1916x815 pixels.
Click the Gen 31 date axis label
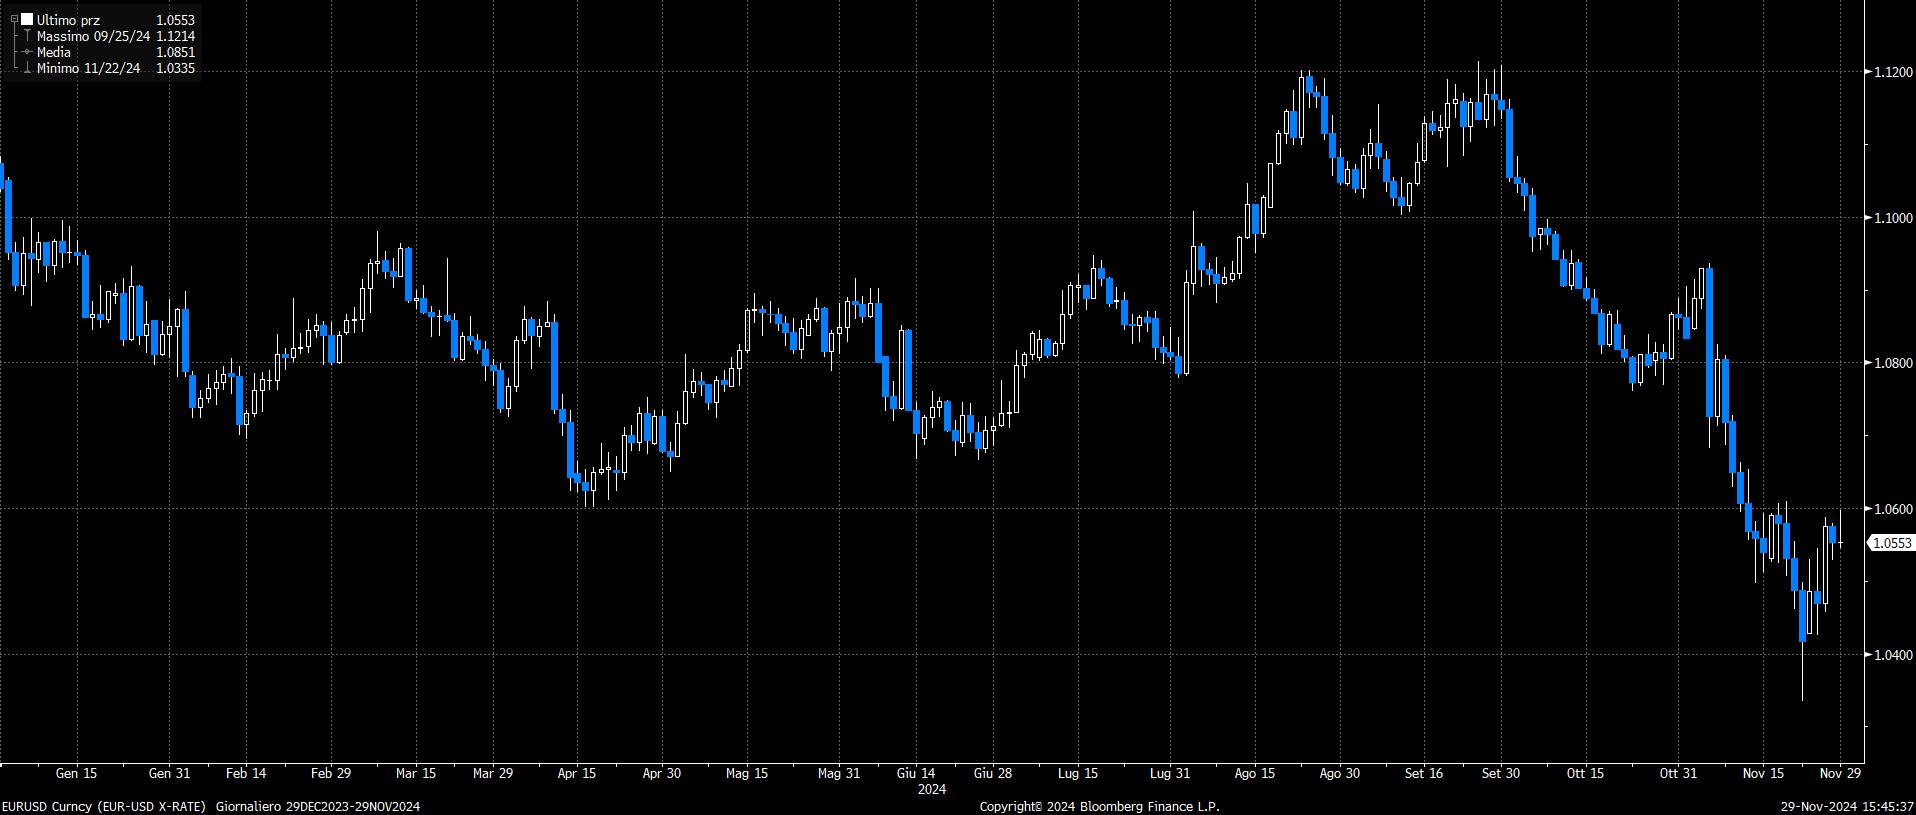169,773
